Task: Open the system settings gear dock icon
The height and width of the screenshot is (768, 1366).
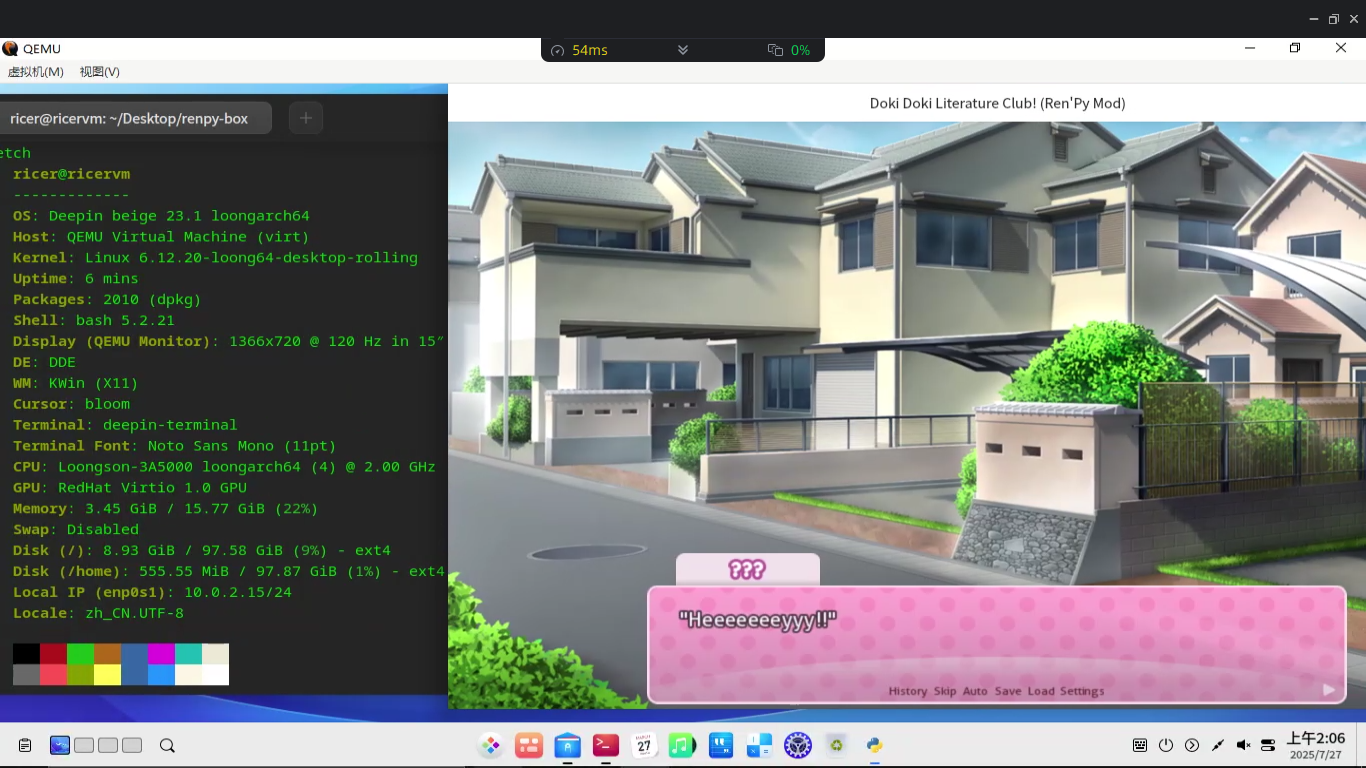Action: pos(797,745)
